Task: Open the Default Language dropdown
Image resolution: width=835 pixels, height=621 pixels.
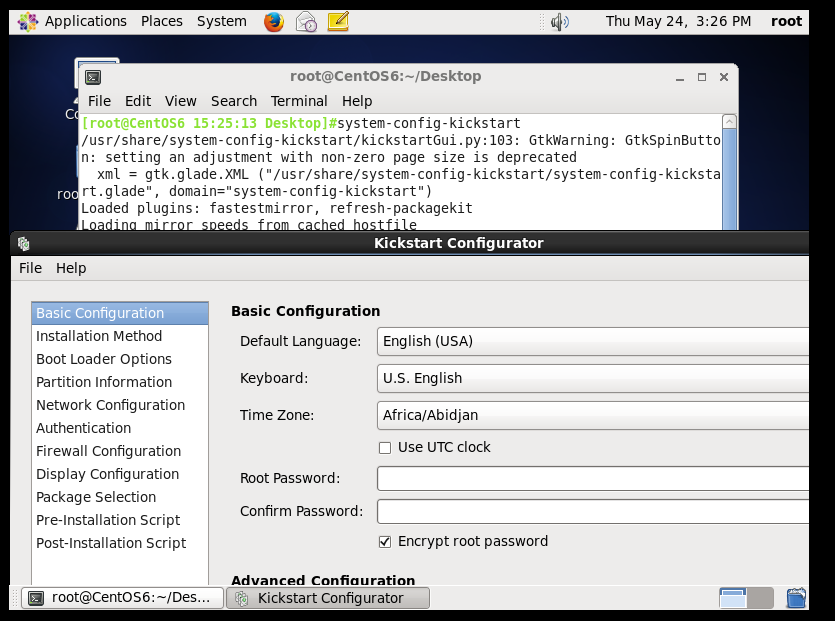Action: [593, 341]
